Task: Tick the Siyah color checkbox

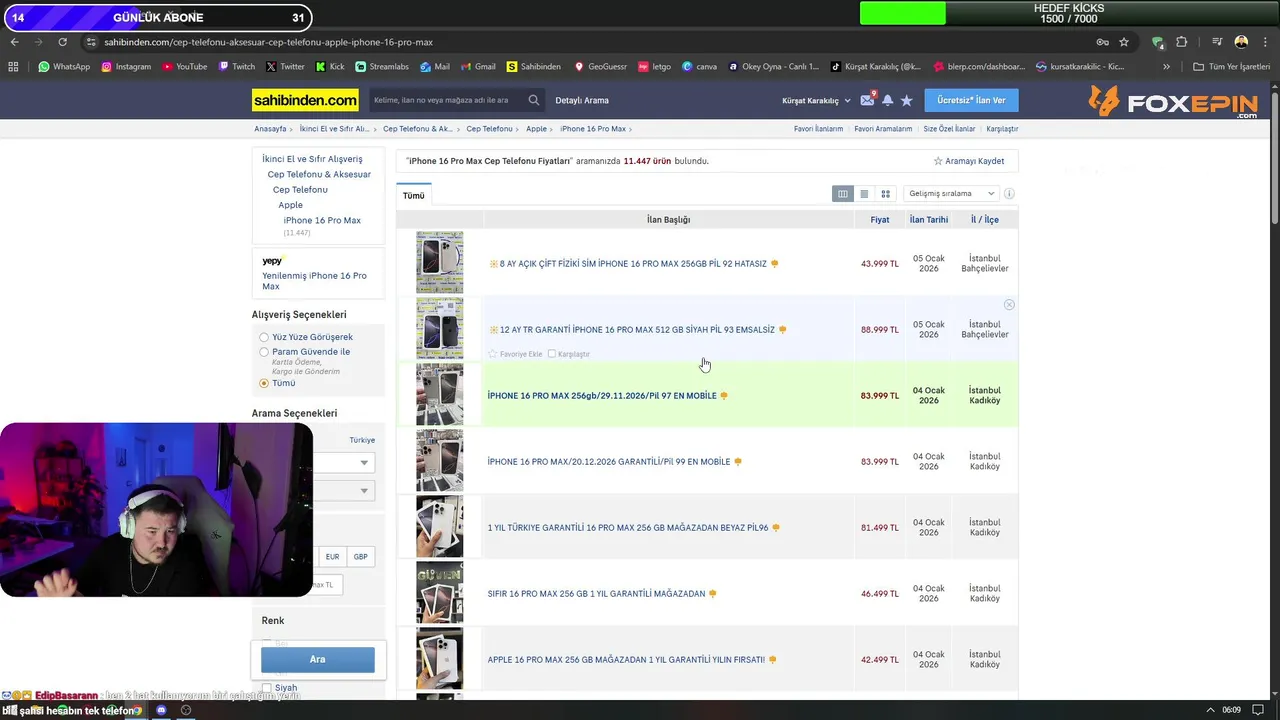Action: 266,688
